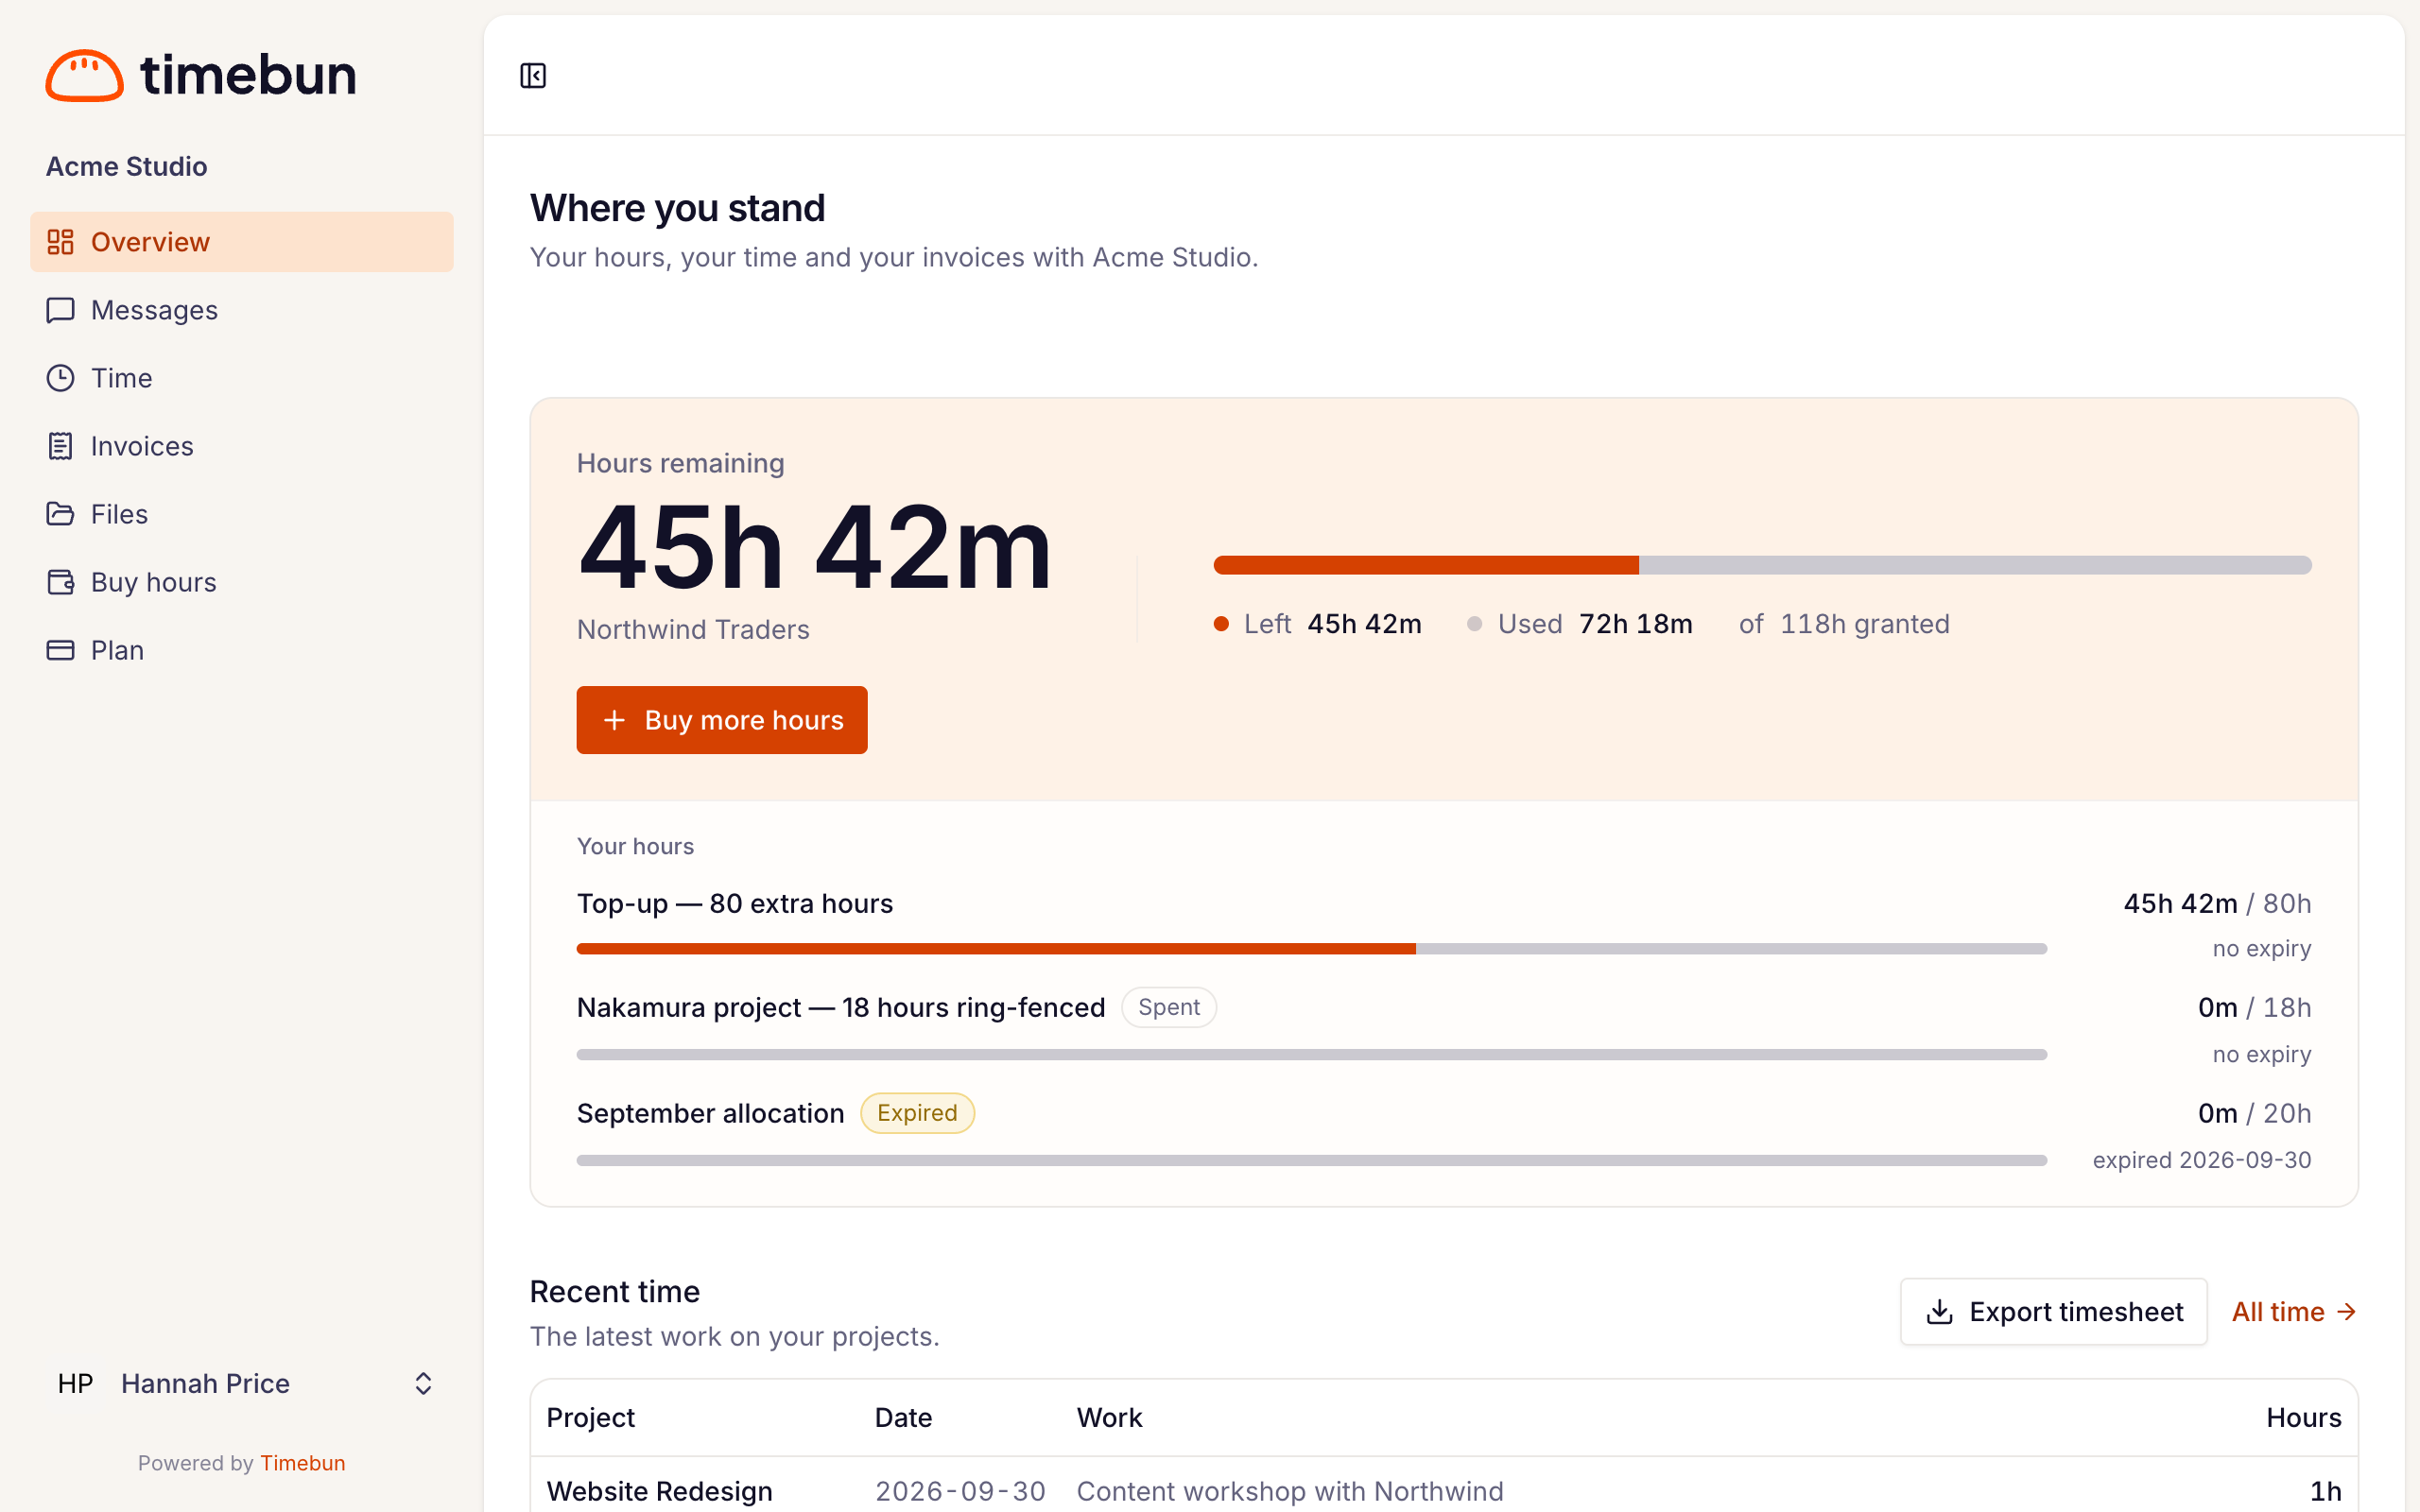Screen dimensions: 2420x1512
Task: Click the expired 2026-09-30 note
Action: point(2202,1160)
